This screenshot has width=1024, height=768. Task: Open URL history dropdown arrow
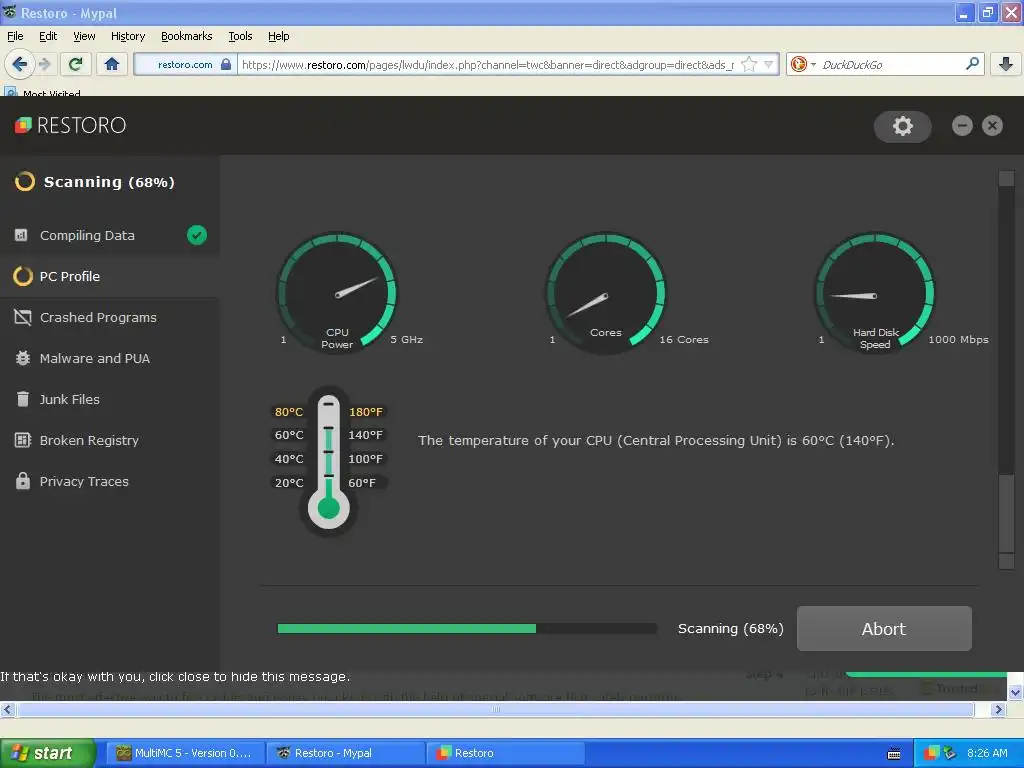[769, 64]
